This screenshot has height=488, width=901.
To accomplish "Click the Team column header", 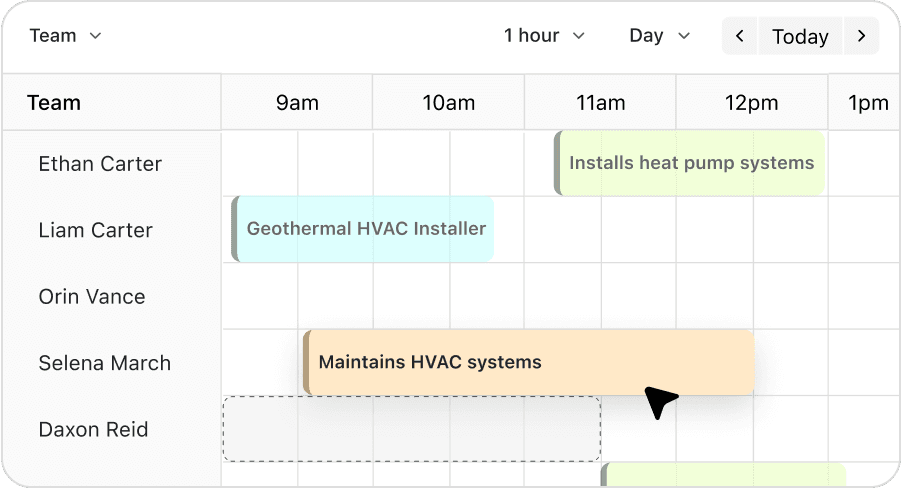I will (x=54, y=103).
